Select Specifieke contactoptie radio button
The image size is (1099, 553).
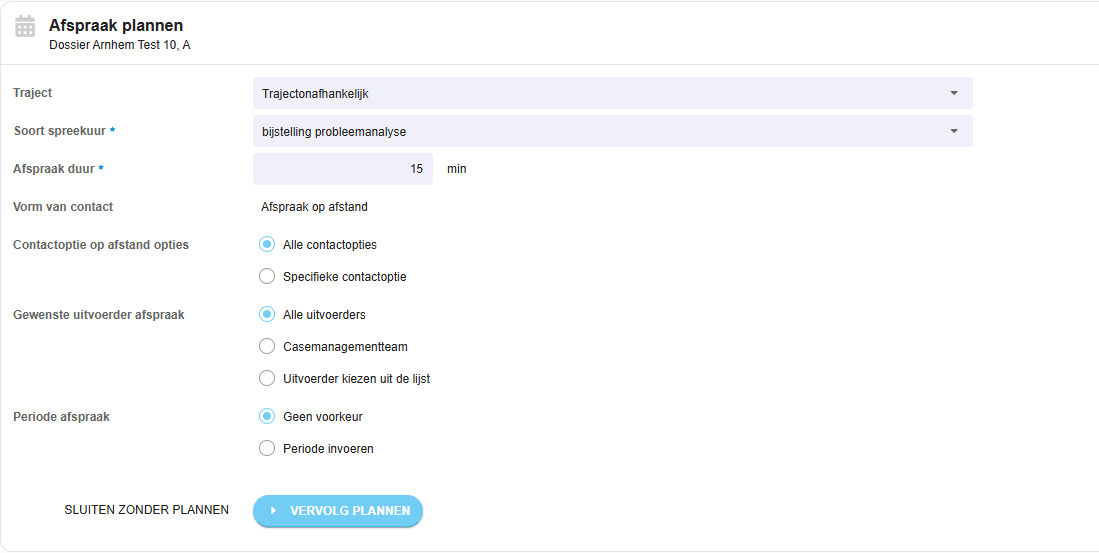pos(267,277)
